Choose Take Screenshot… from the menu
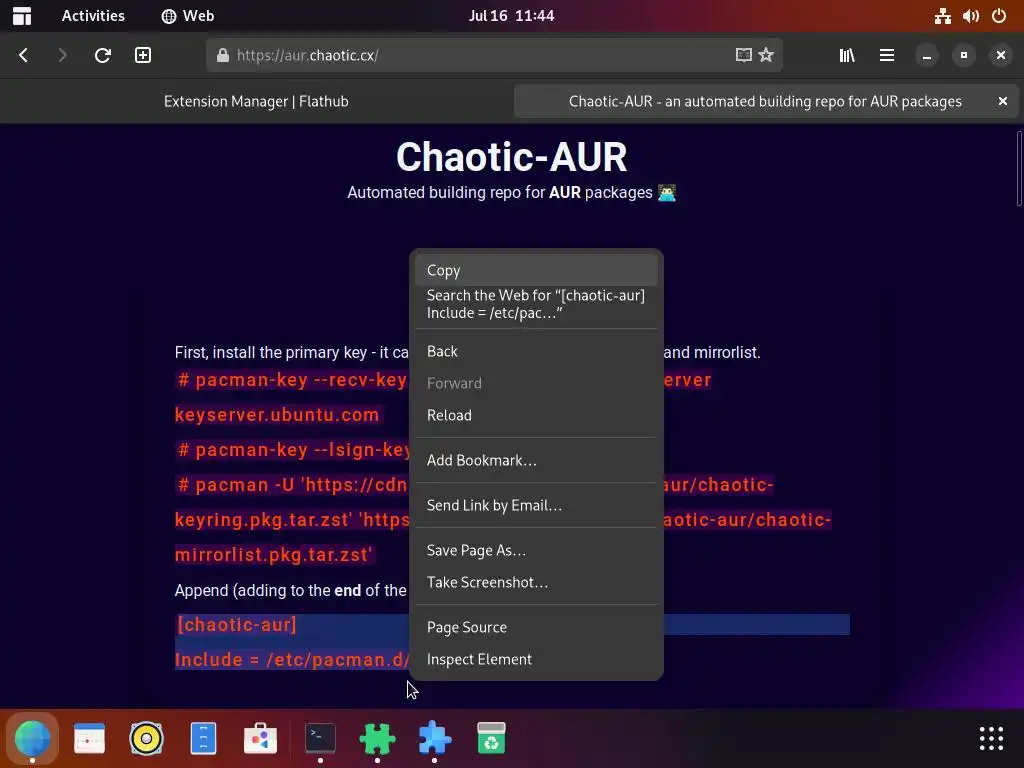 [x=536, y=583]
